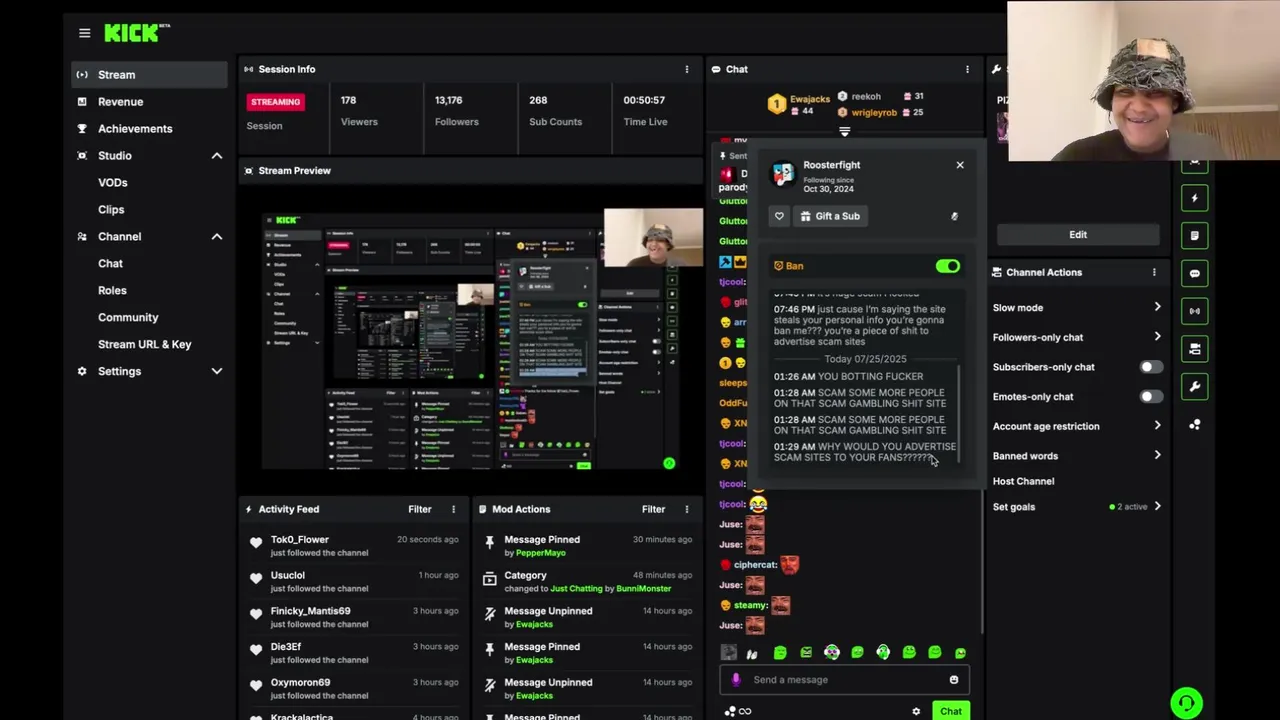
Task: Click the lightning bolt panel icon
Action: [x=1194, y=198]
